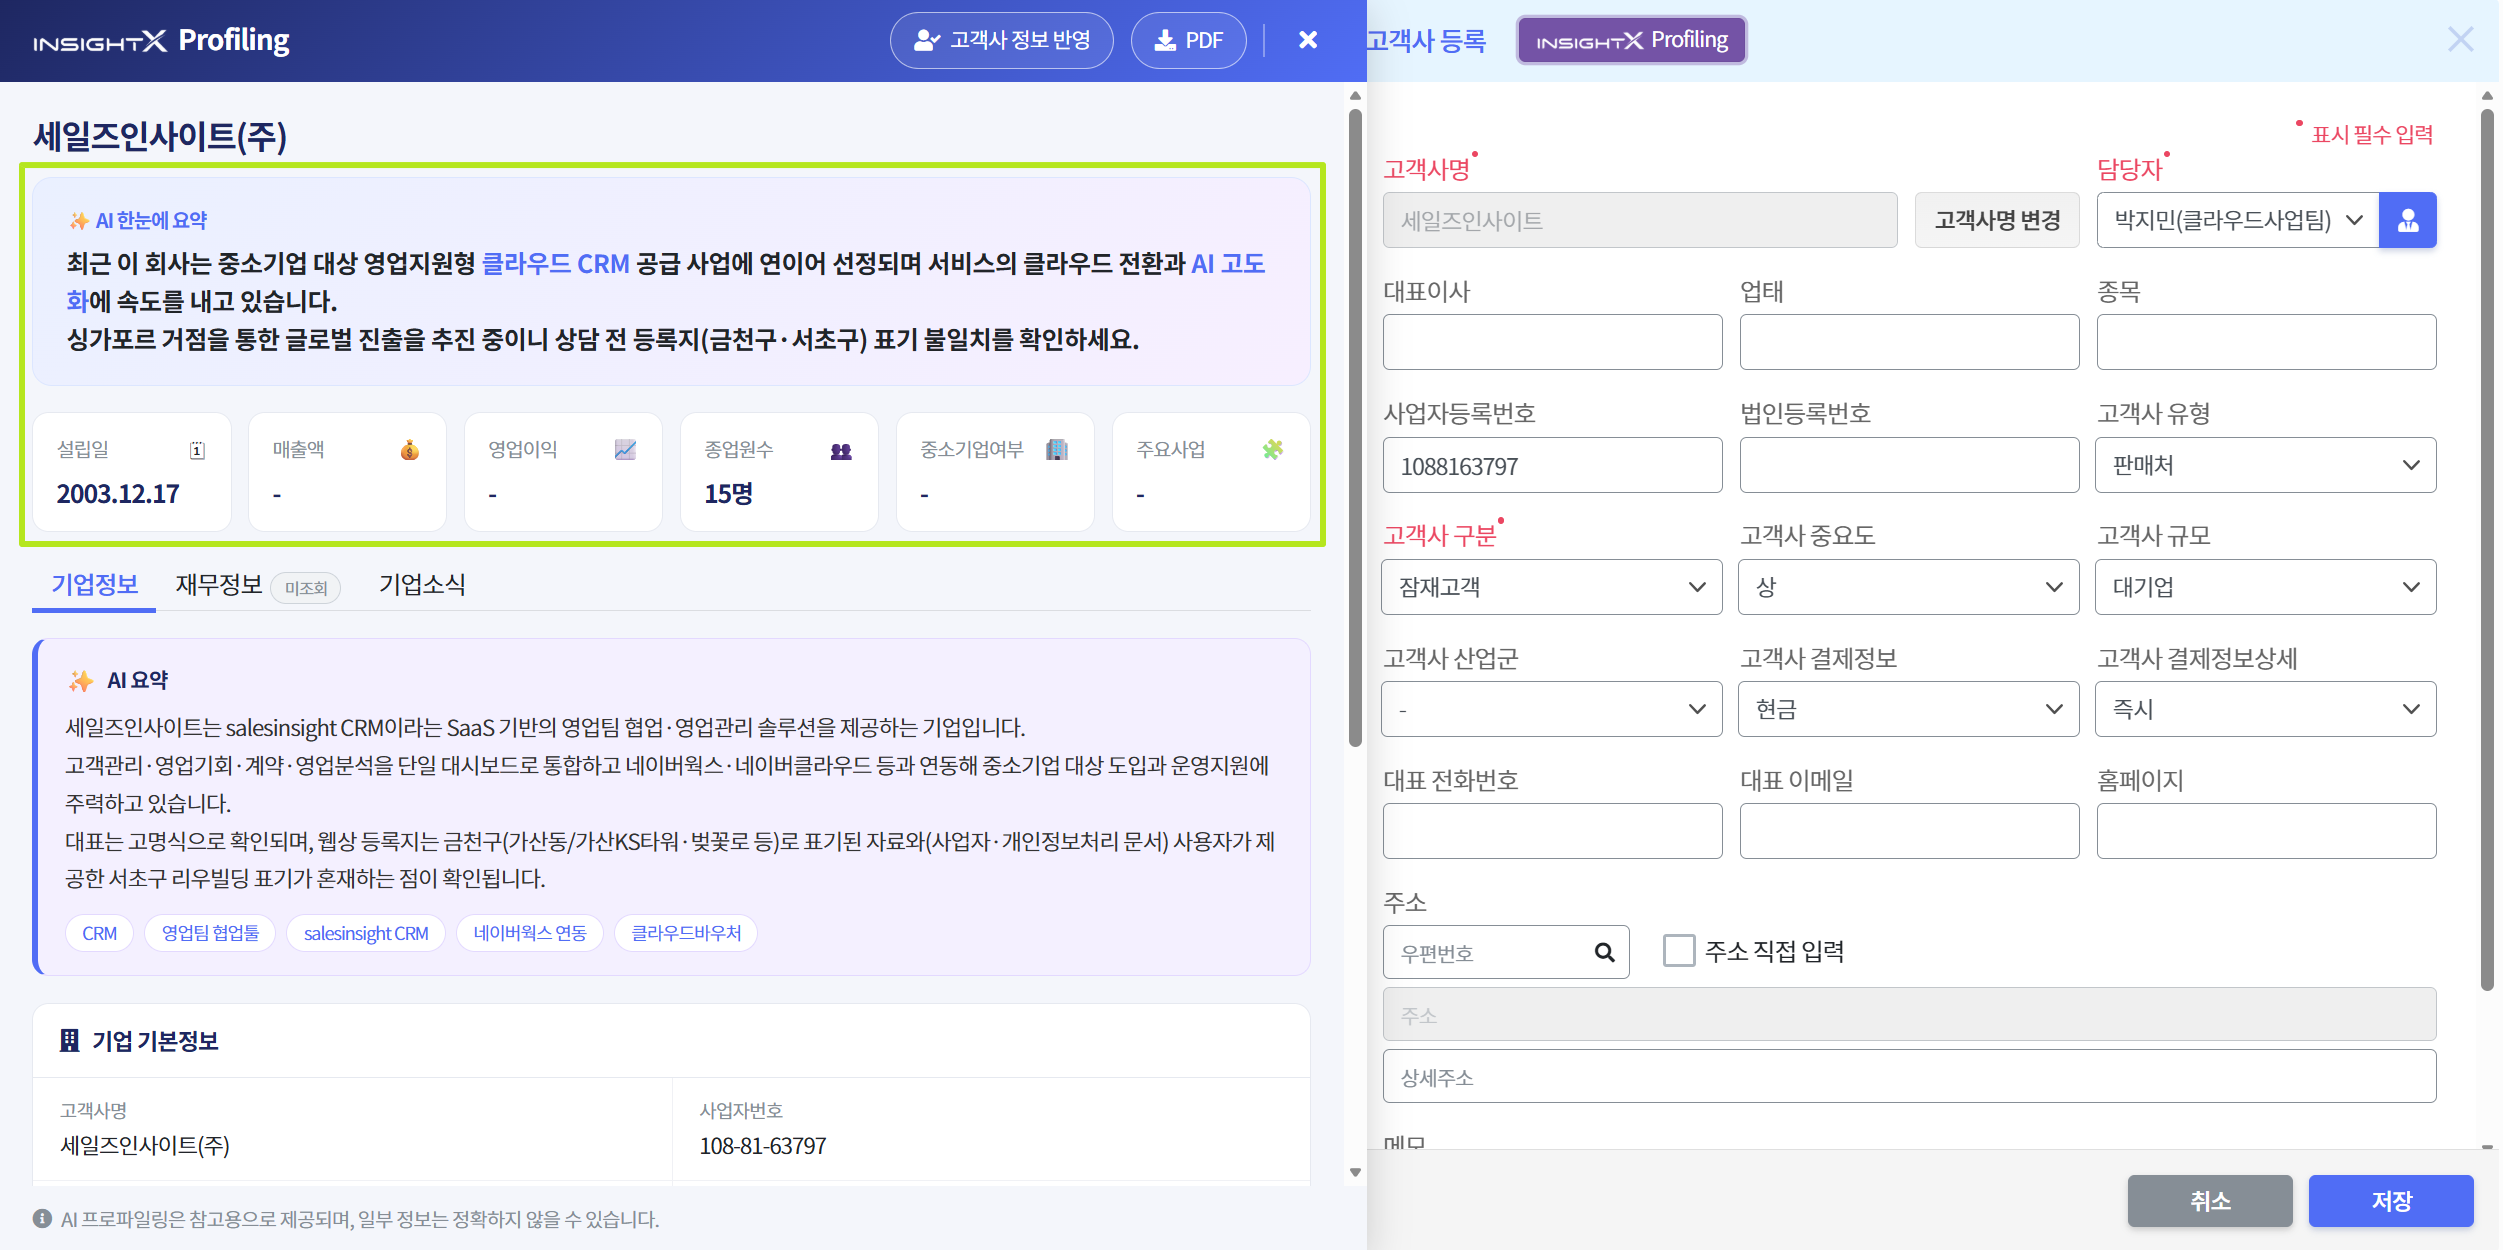Open the 고객사 중요도 dropdown showing 상
This screenshot has width=2503, height=1250.
[1909, 587]
